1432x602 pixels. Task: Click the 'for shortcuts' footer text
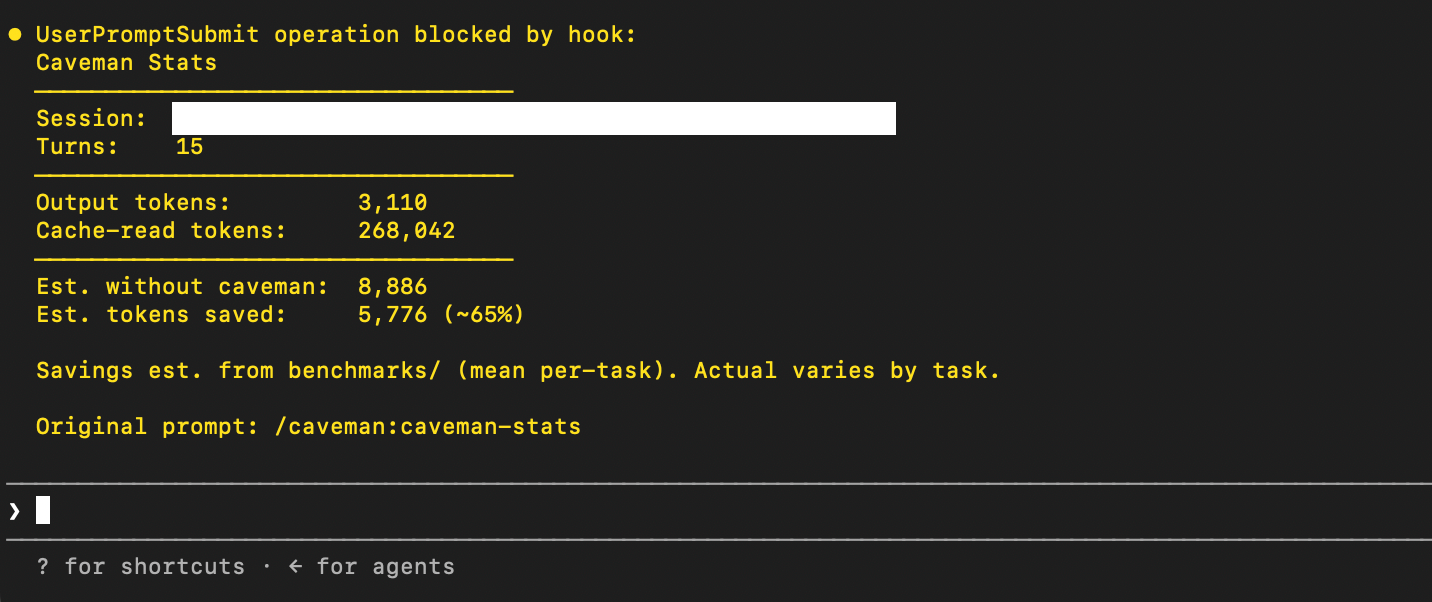click(155, 567)
